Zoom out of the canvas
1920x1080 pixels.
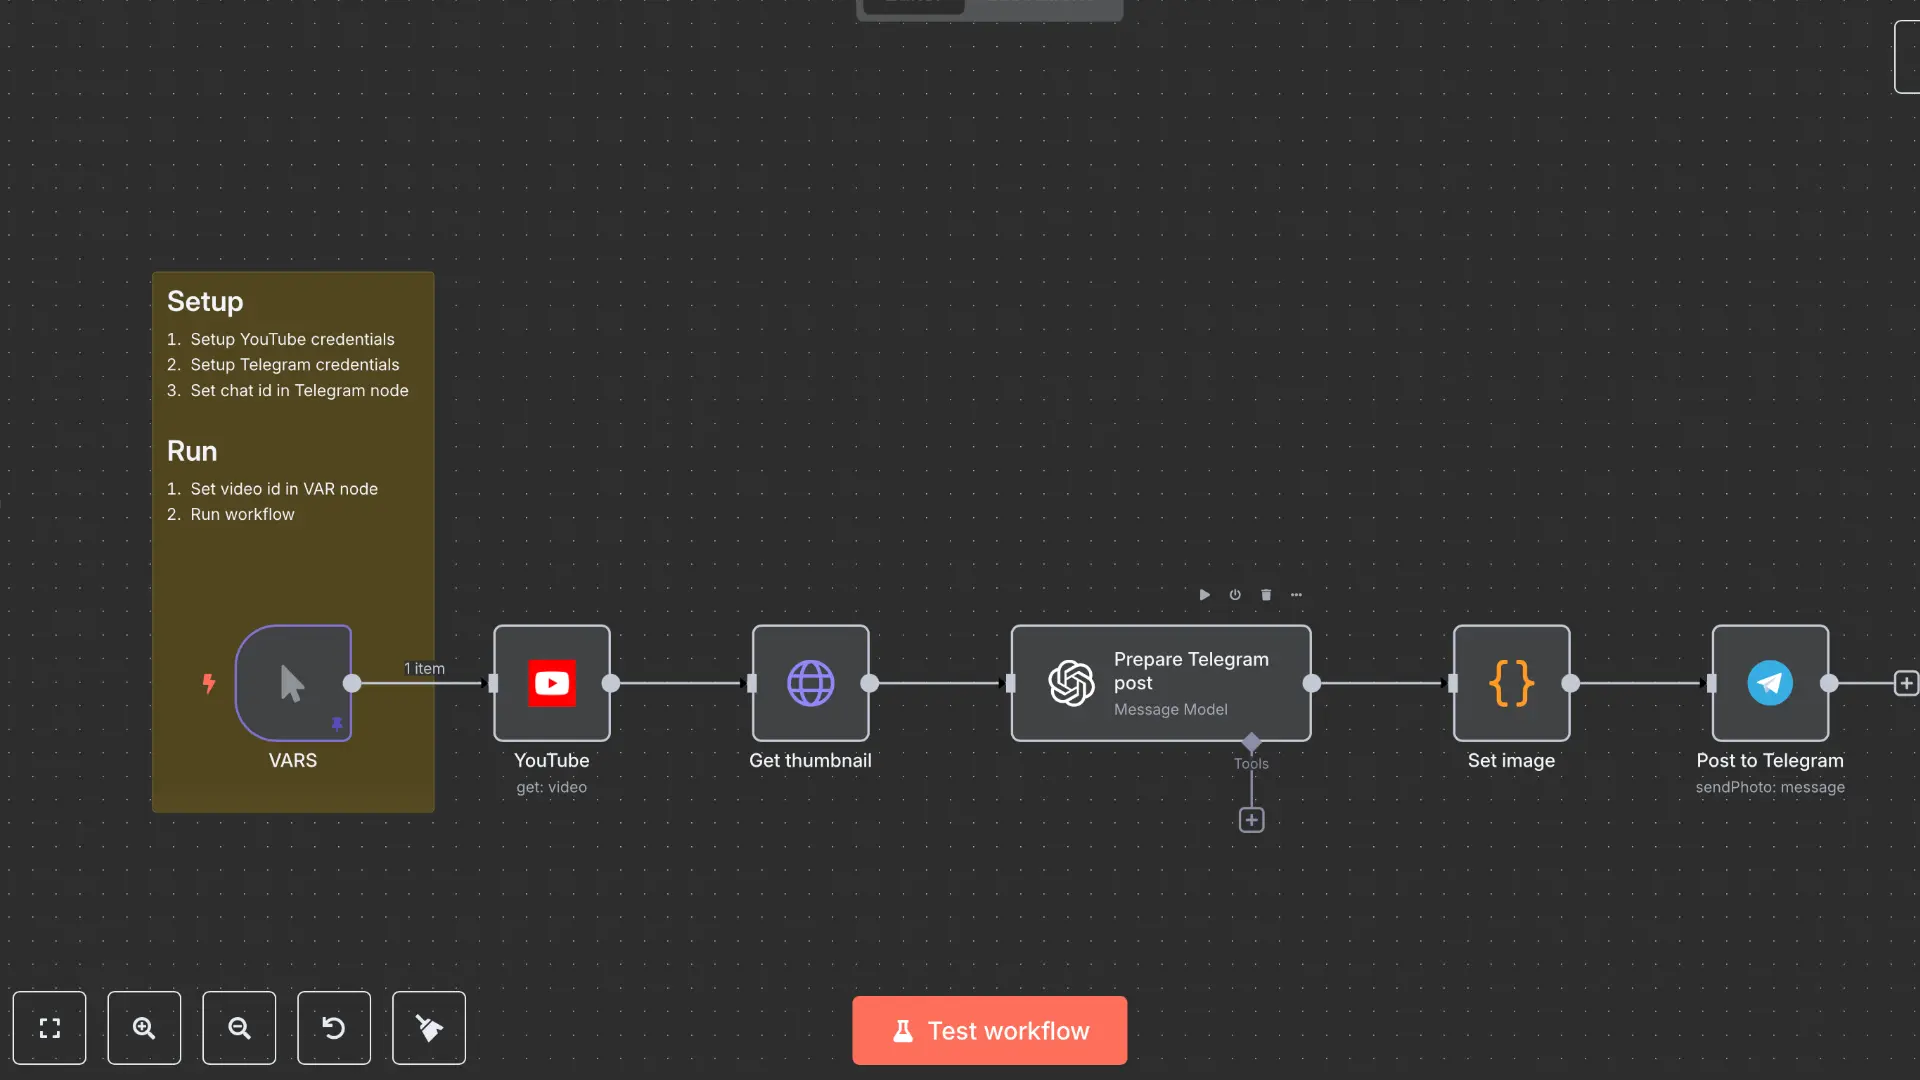pyautogui.click(x=239, y=1027)
